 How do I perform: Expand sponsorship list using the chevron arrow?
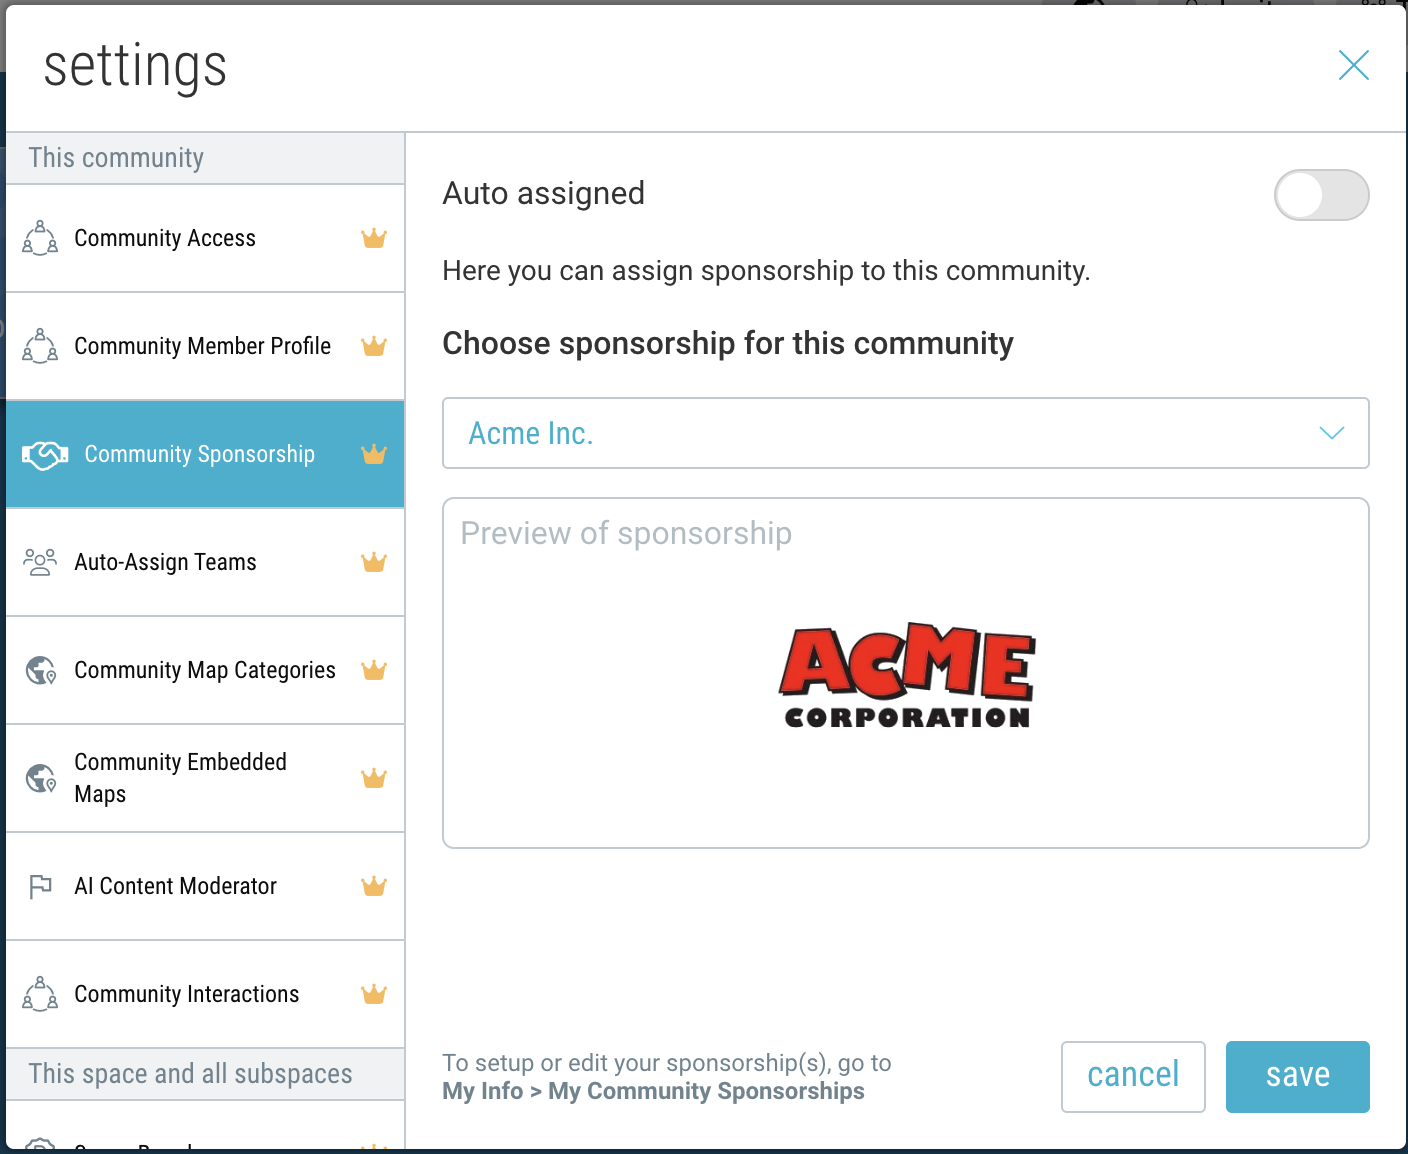tap(1331, 433)
